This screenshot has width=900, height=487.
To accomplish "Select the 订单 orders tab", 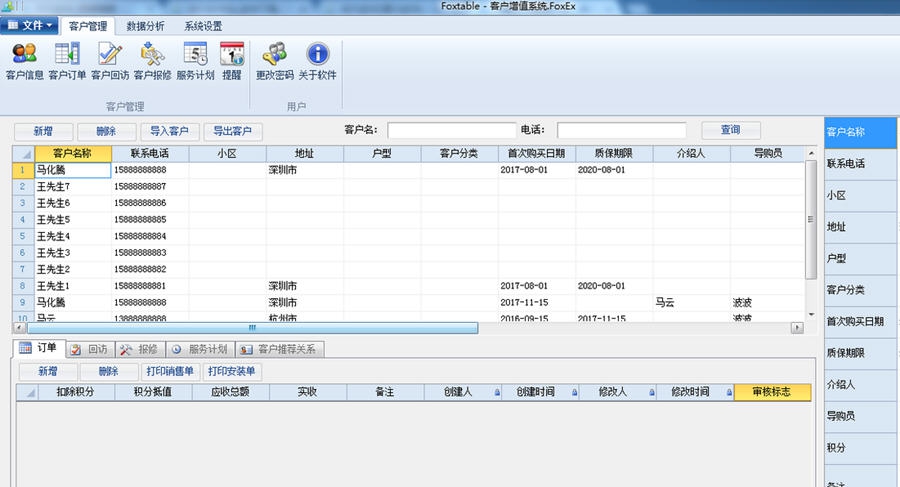I will 38,348.
